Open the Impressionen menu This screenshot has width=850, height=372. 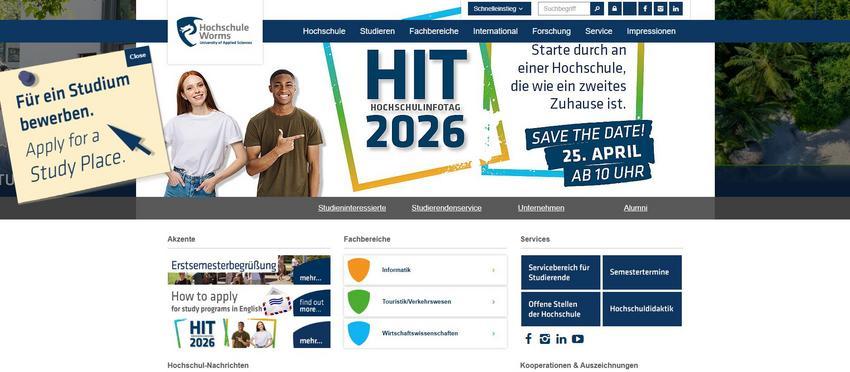tap(651, 31)
